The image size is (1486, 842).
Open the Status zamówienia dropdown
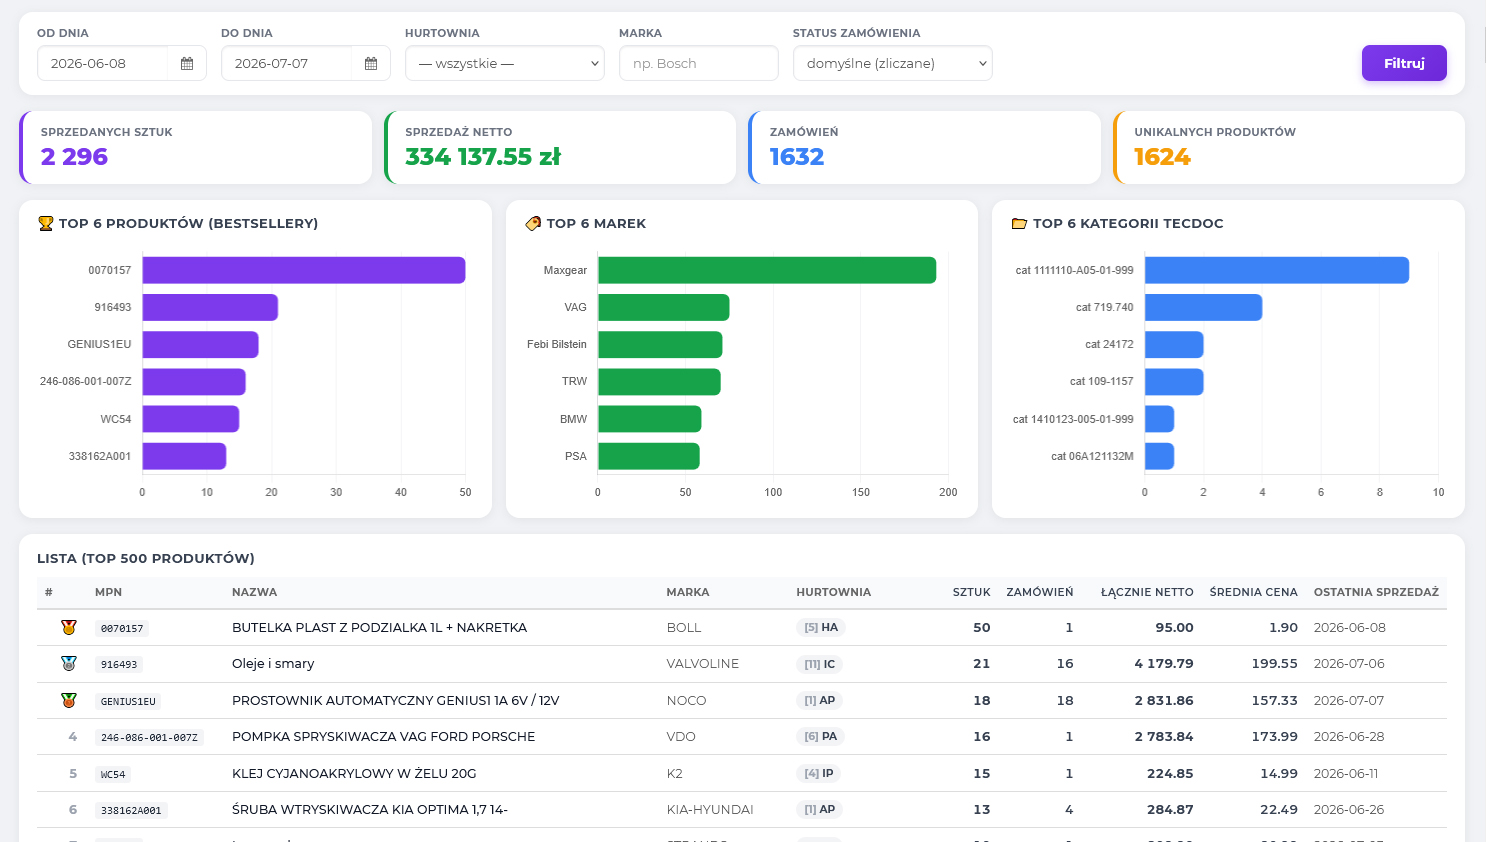tap(893, 63)
